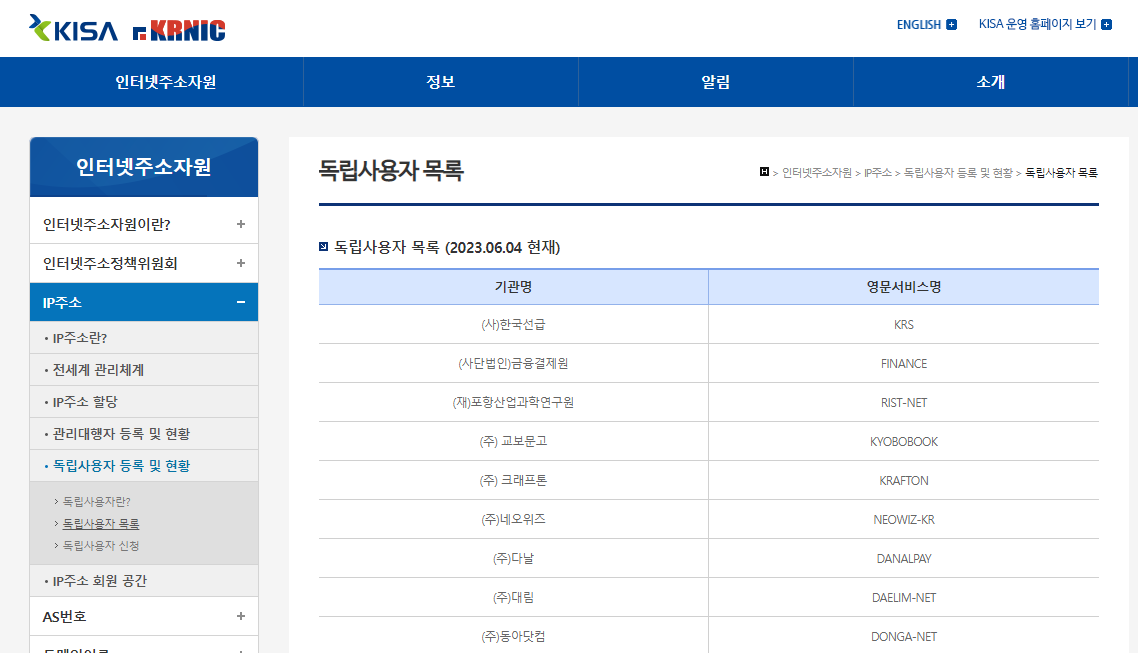Select the KRAFTON cell
This screenshot has width=1138, height=653.
coord(904,480)
